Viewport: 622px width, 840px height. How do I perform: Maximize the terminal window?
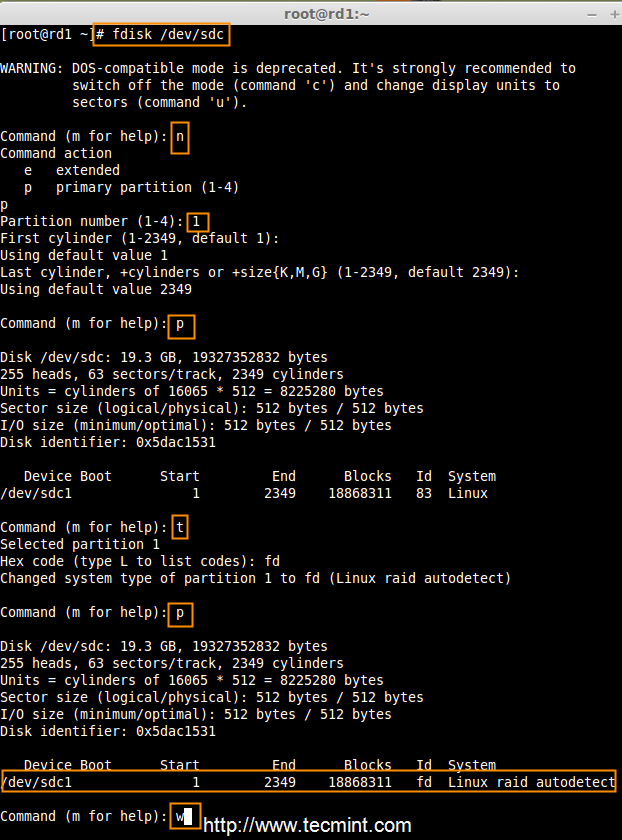point(611,13)
